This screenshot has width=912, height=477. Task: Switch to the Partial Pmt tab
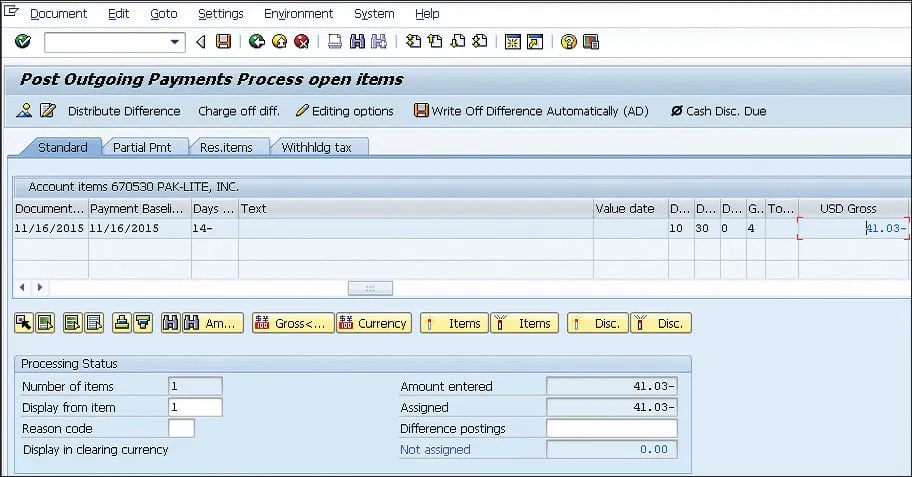(x=142, y=147)
